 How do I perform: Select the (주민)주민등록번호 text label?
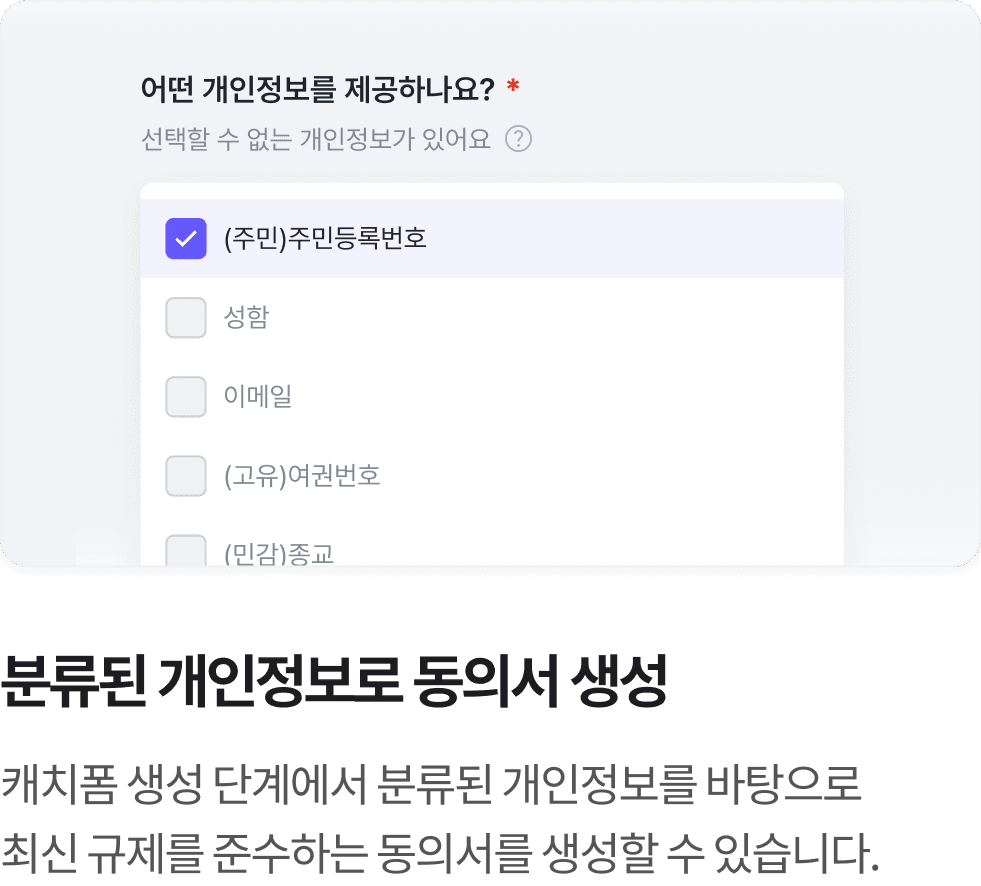pos(325,238)
